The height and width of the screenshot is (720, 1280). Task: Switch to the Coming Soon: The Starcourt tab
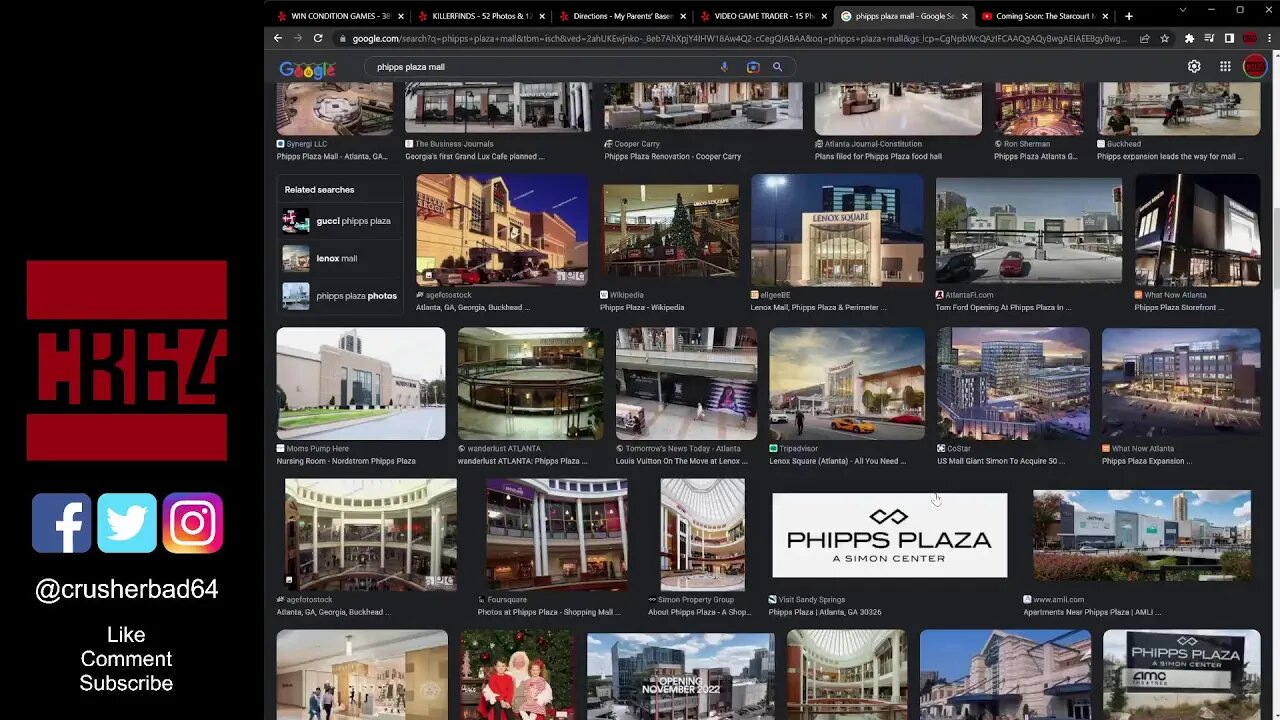point(1044,16)
